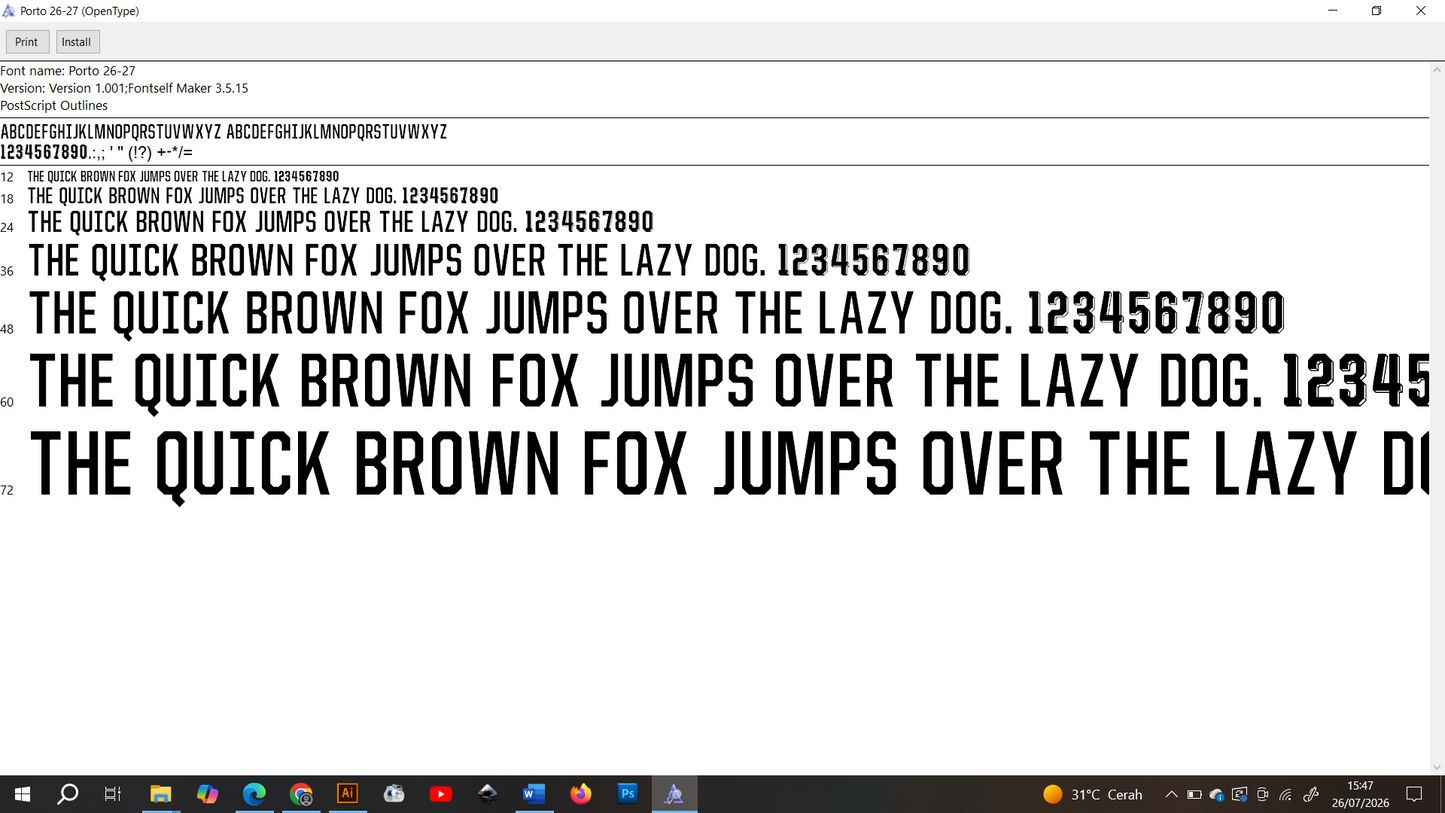Open the taskbar Search icon

(67, 794)
